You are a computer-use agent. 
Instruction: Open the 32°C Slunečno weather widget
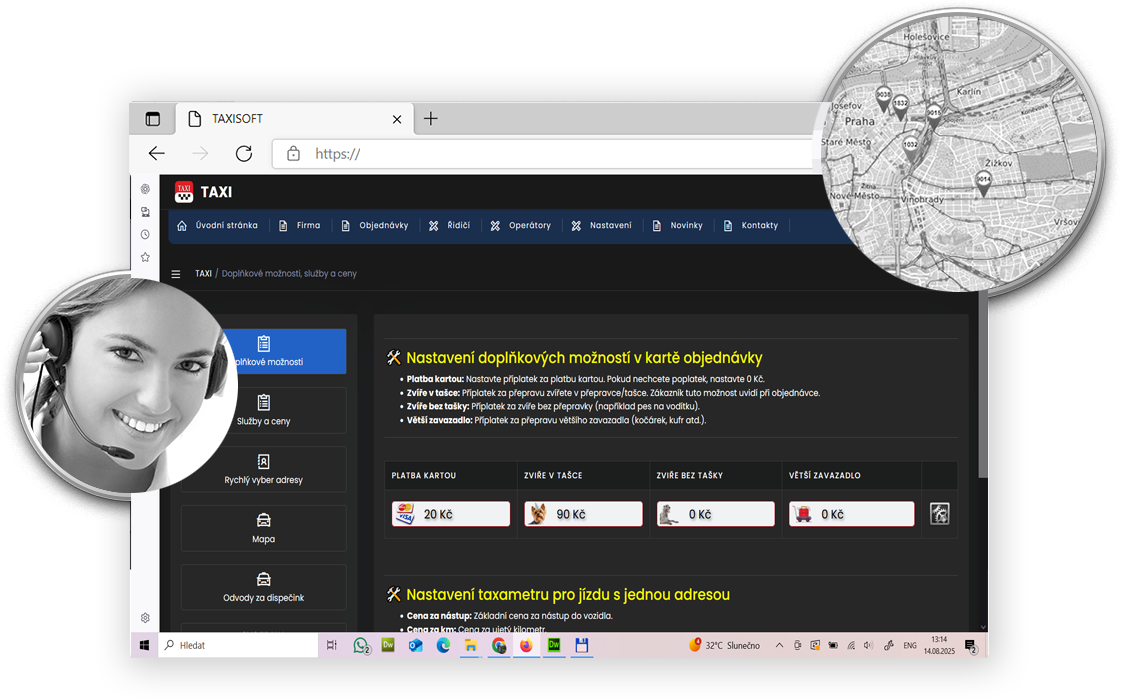[724, 645]
